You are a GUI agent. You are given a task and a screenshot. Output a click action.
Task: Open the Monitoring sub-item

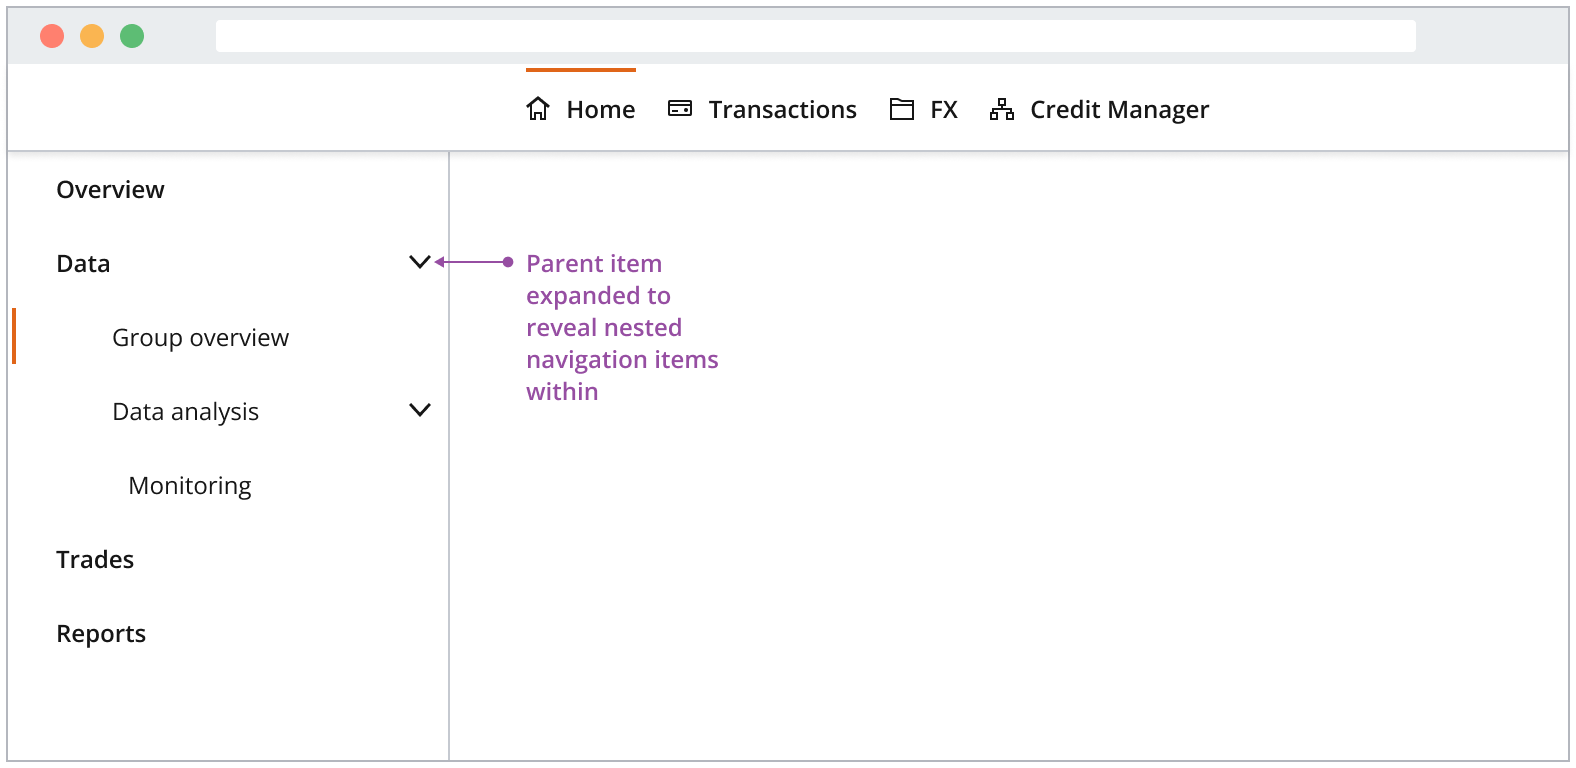point(190,486)
